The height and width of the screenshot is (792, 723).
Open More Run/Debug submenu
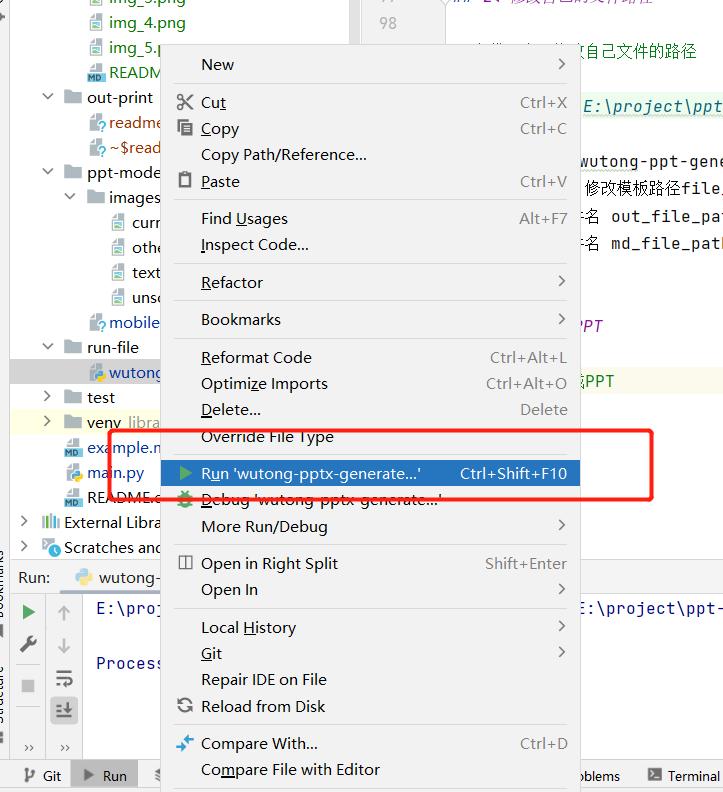coord(370,526)
